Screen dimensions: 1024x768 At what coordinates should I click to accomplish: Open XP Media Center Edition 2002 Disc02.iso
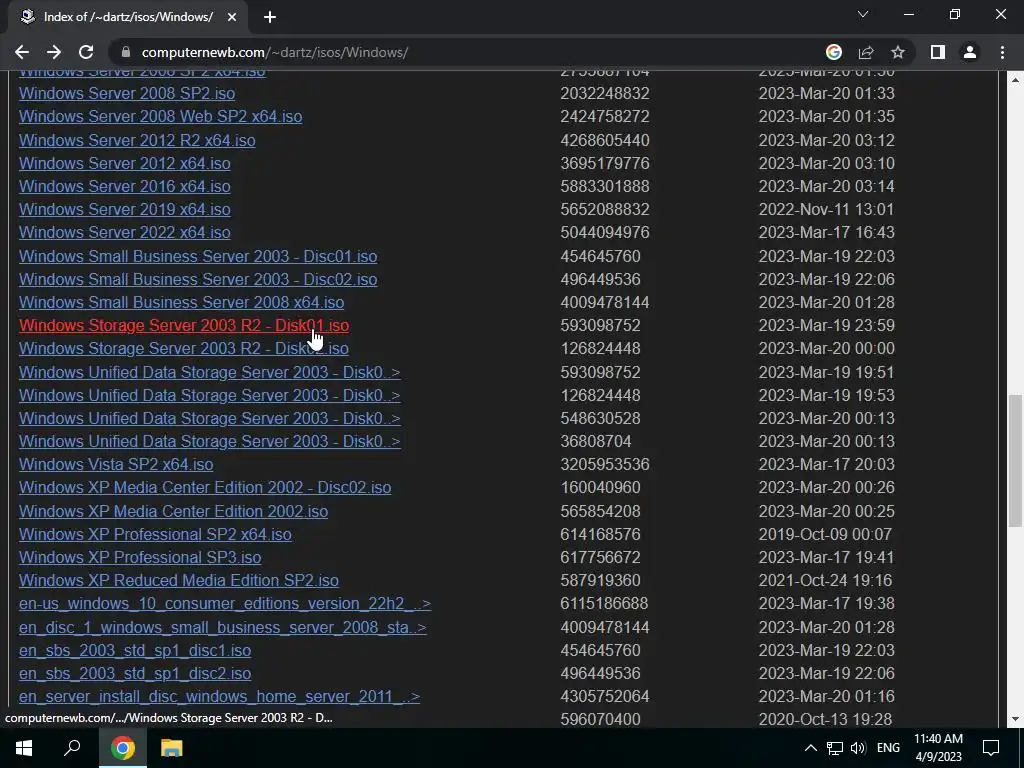coord(205,487)
